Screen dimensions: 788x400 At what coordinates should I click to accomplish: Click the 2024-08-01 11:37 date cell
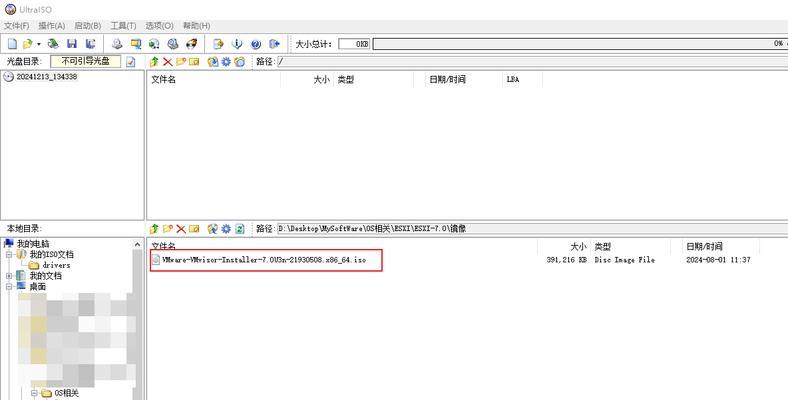pos(718,260)
